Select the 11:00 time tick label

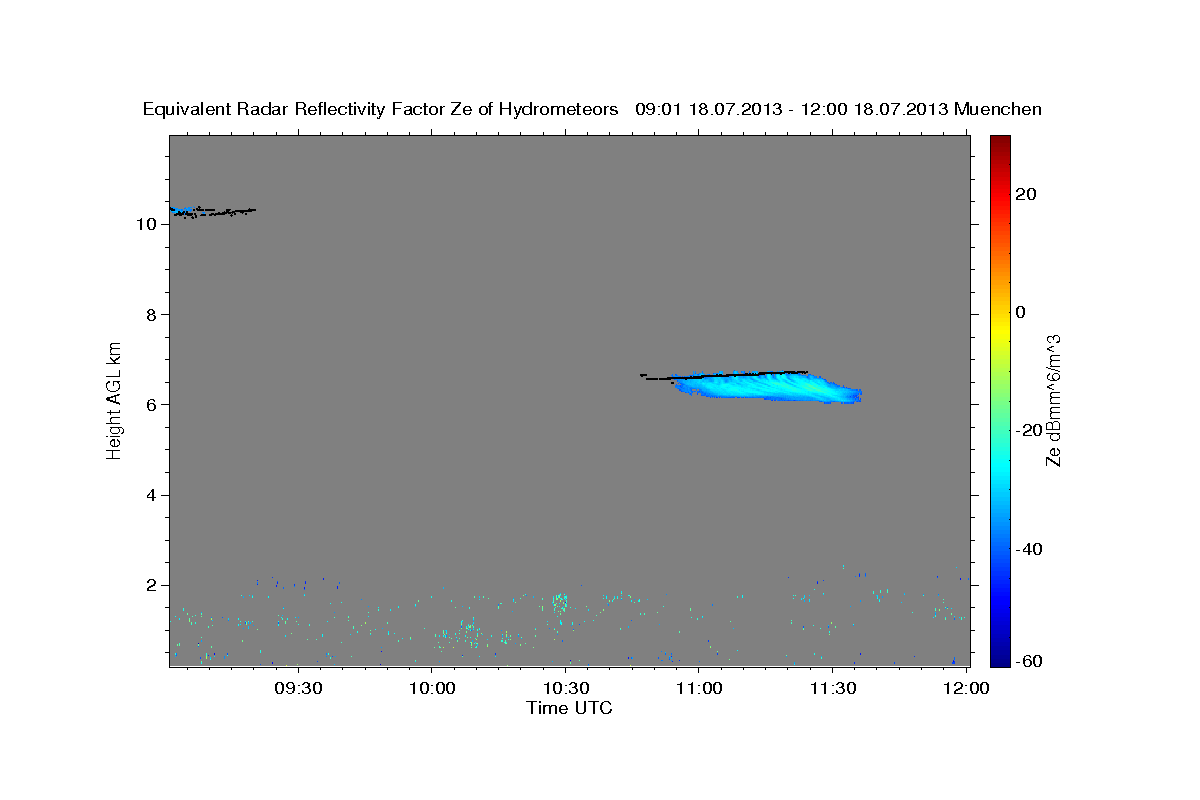pos(698,688)
